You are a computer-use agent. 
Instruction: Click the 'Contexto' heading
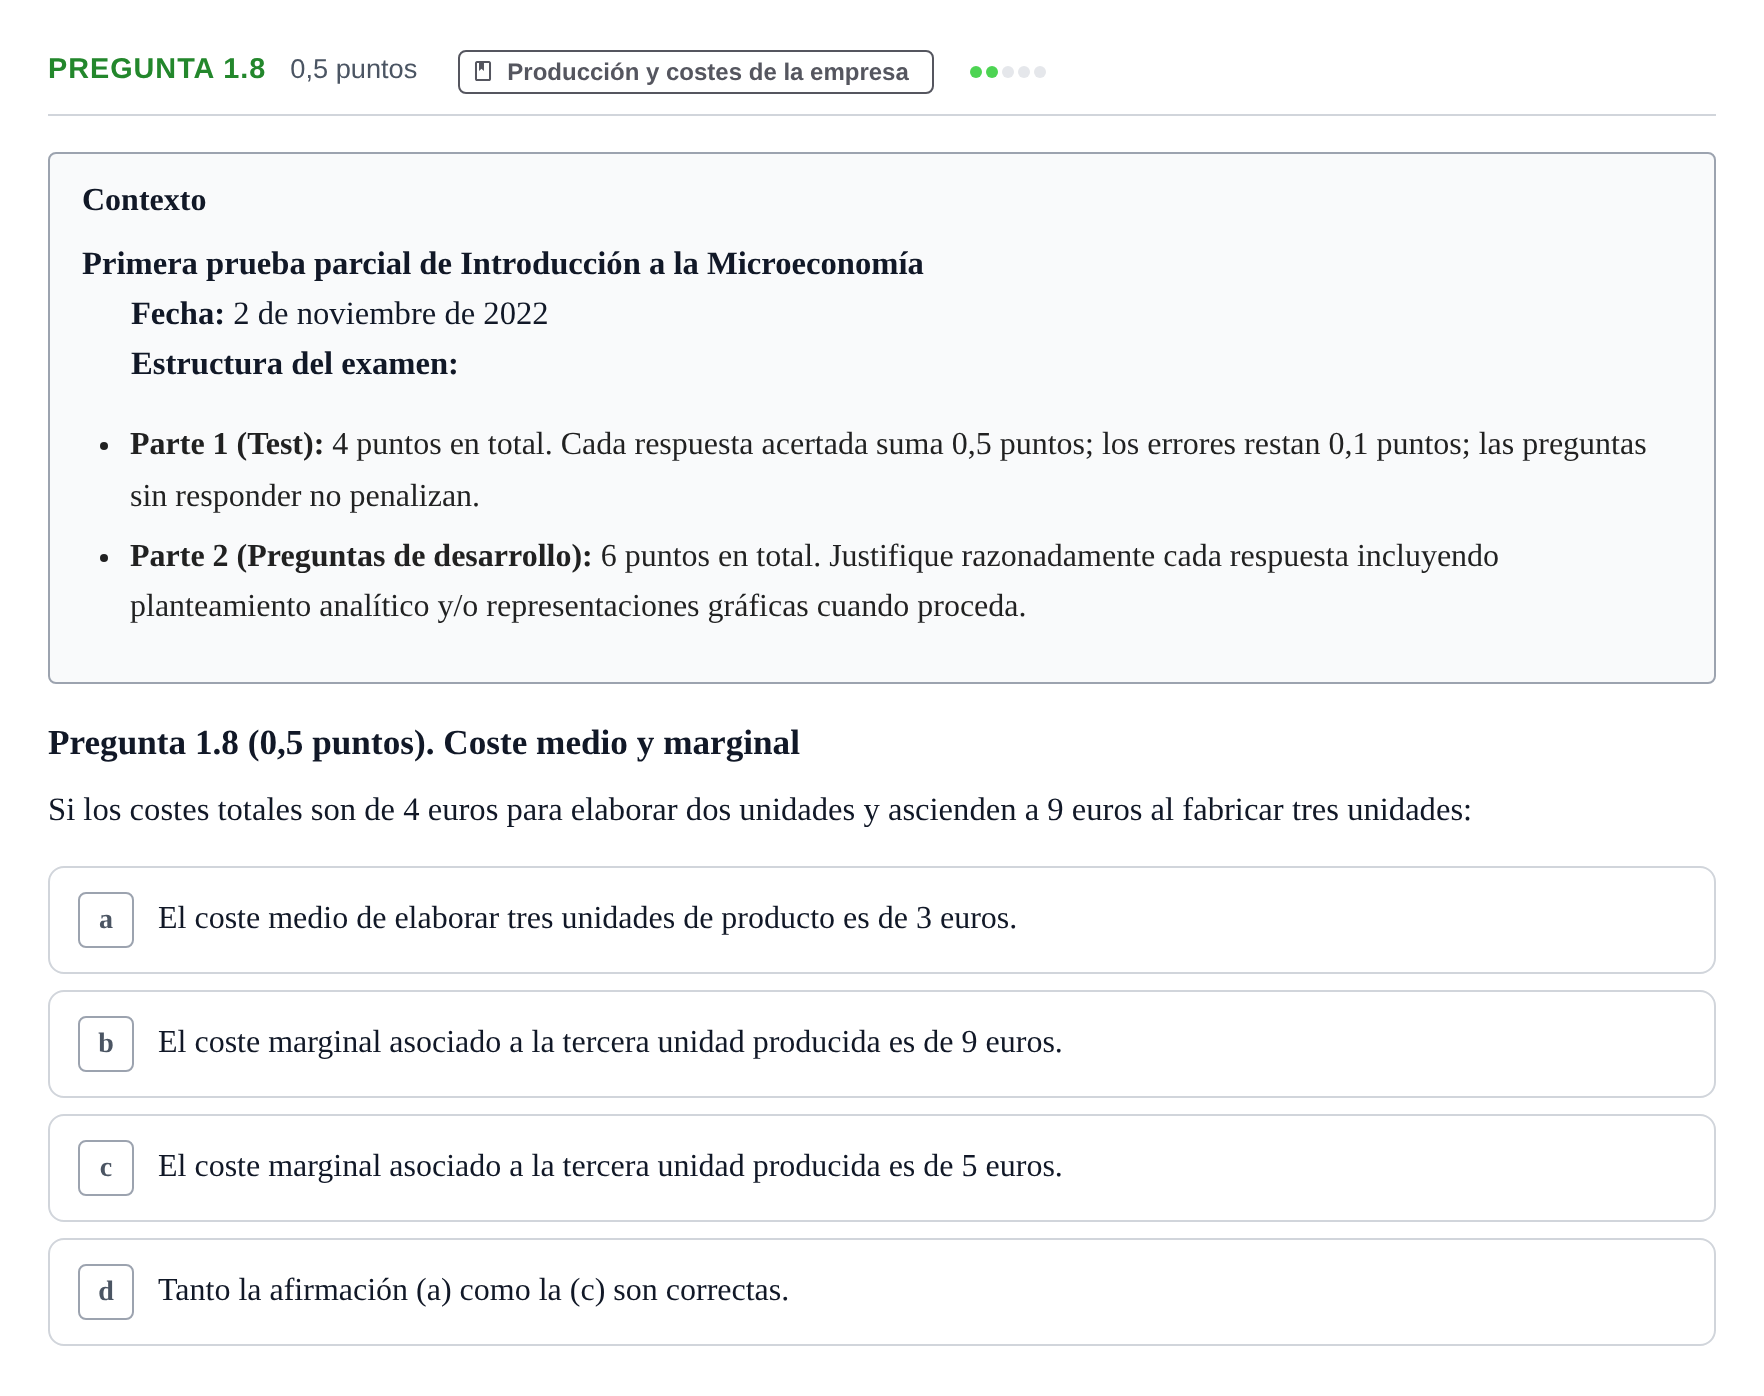click(144, 200)
